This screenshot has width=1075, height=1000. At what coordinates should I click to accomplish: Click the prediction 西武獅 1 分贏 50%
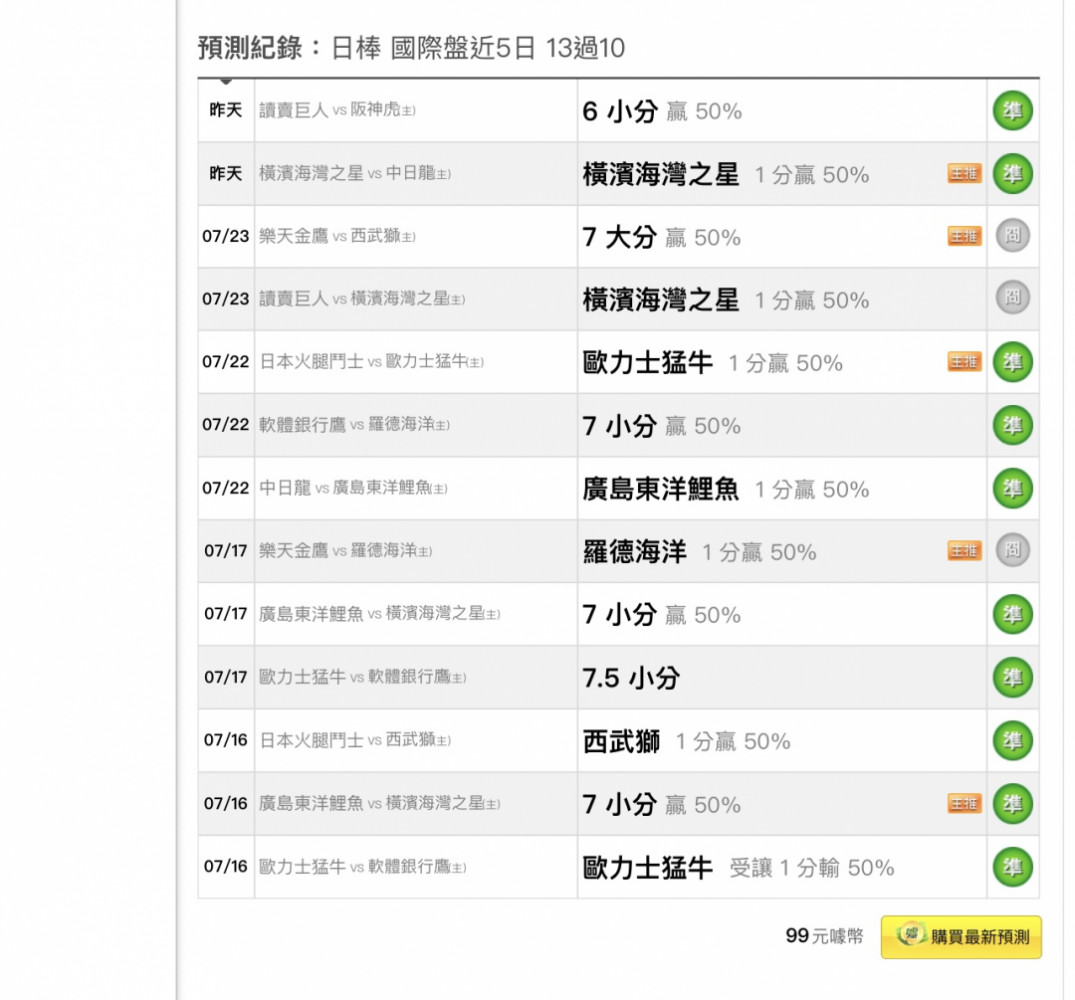pos(686,741)
